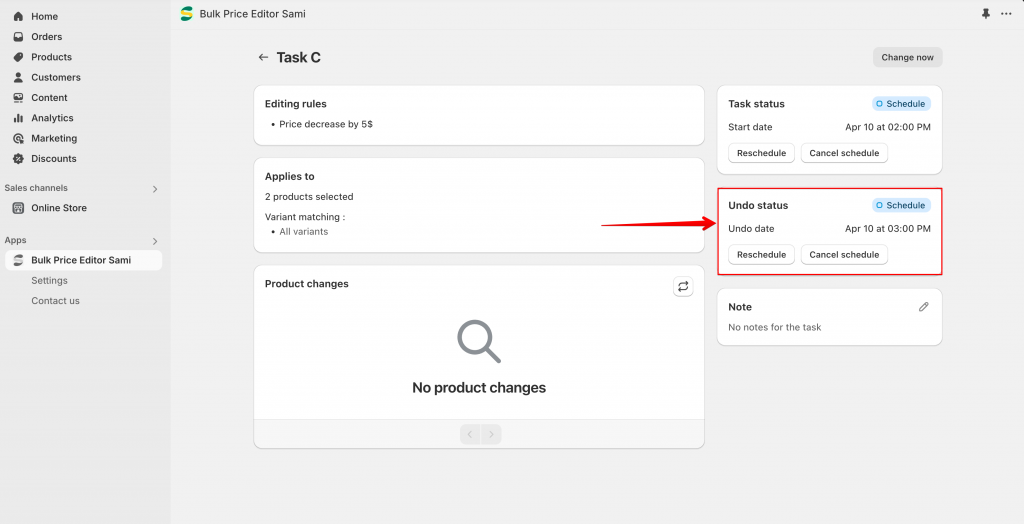1024x524 pixels.
Task: Click the back arrow beside Task C
Action: tap(263, 57)
